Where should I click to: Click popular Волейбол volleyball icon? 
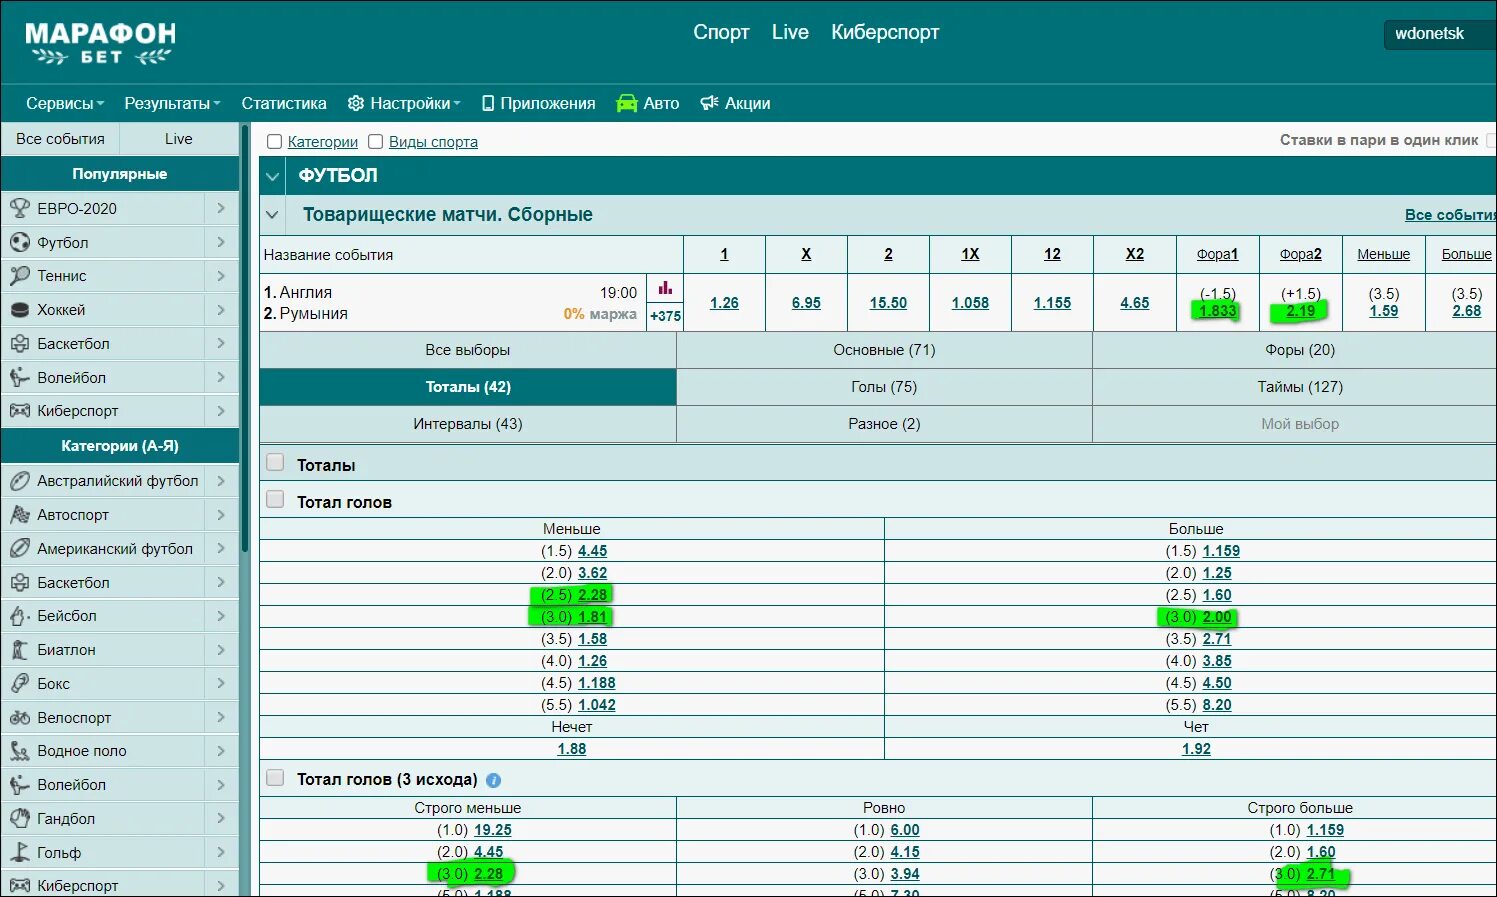pyautogui.click(x=20, y=377)
